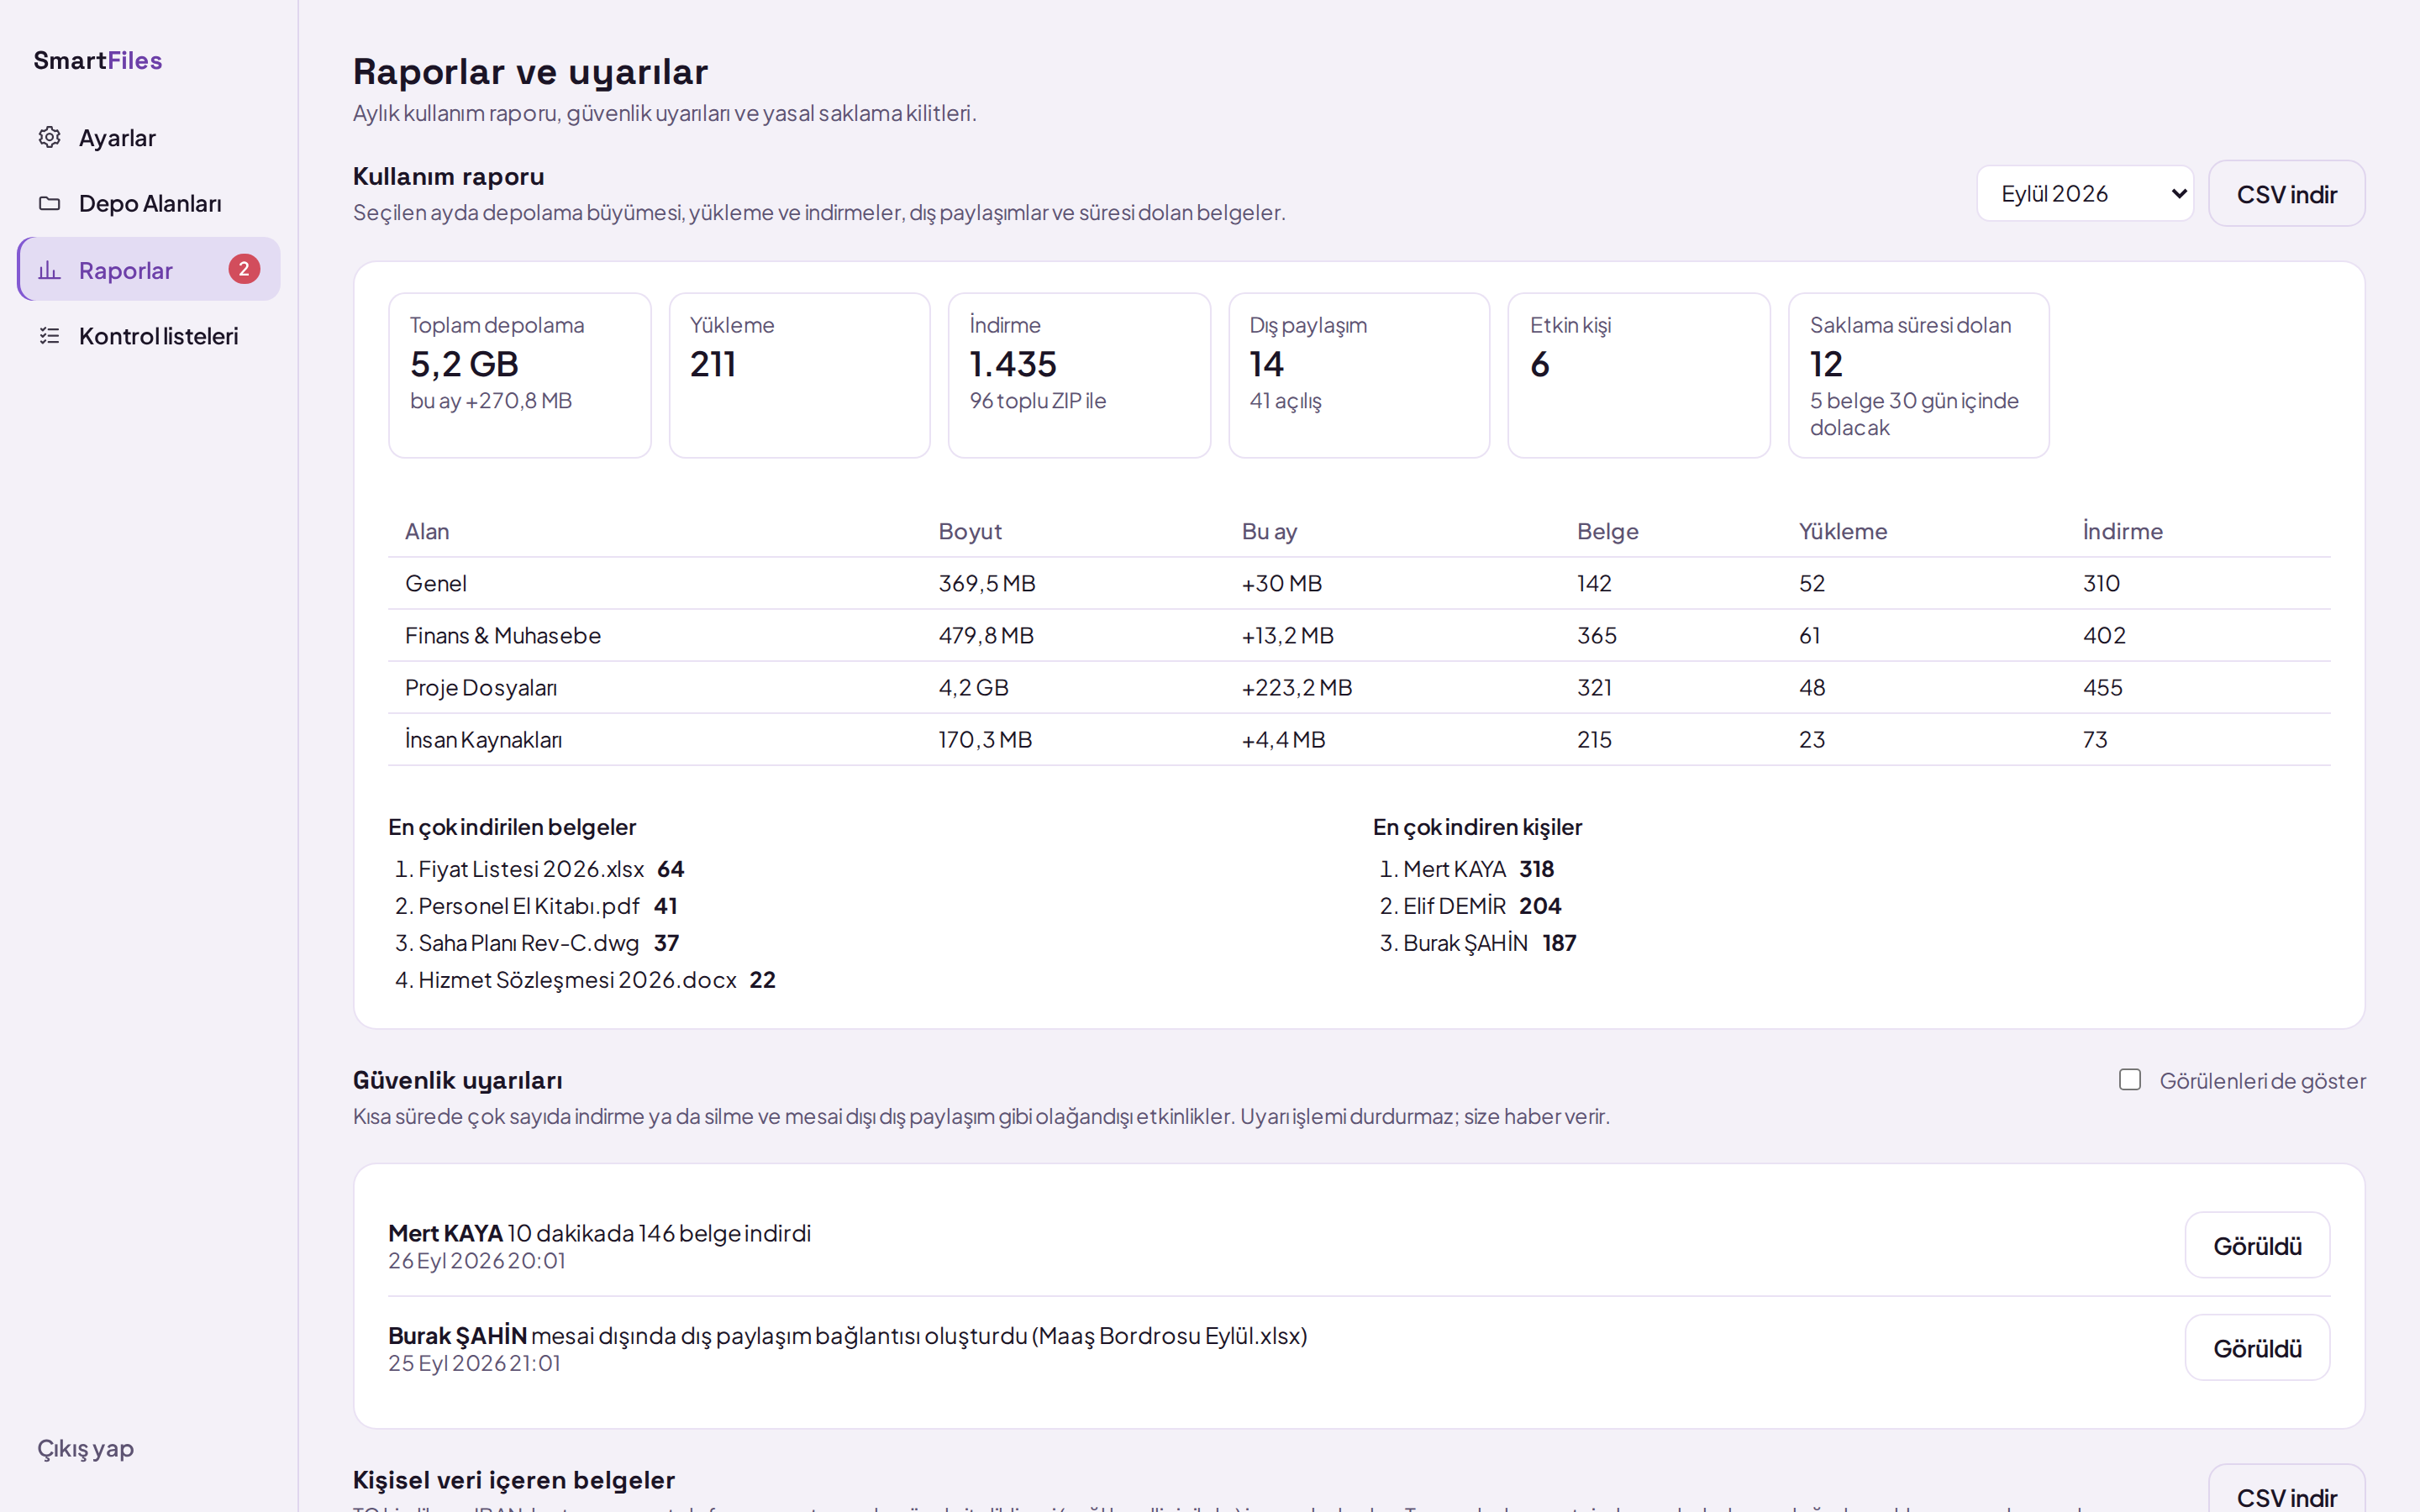The width and height of the screenshot is (2420, 1512).
Task: Download usage report with CSV indir
Action: [x=2286, y=194]
